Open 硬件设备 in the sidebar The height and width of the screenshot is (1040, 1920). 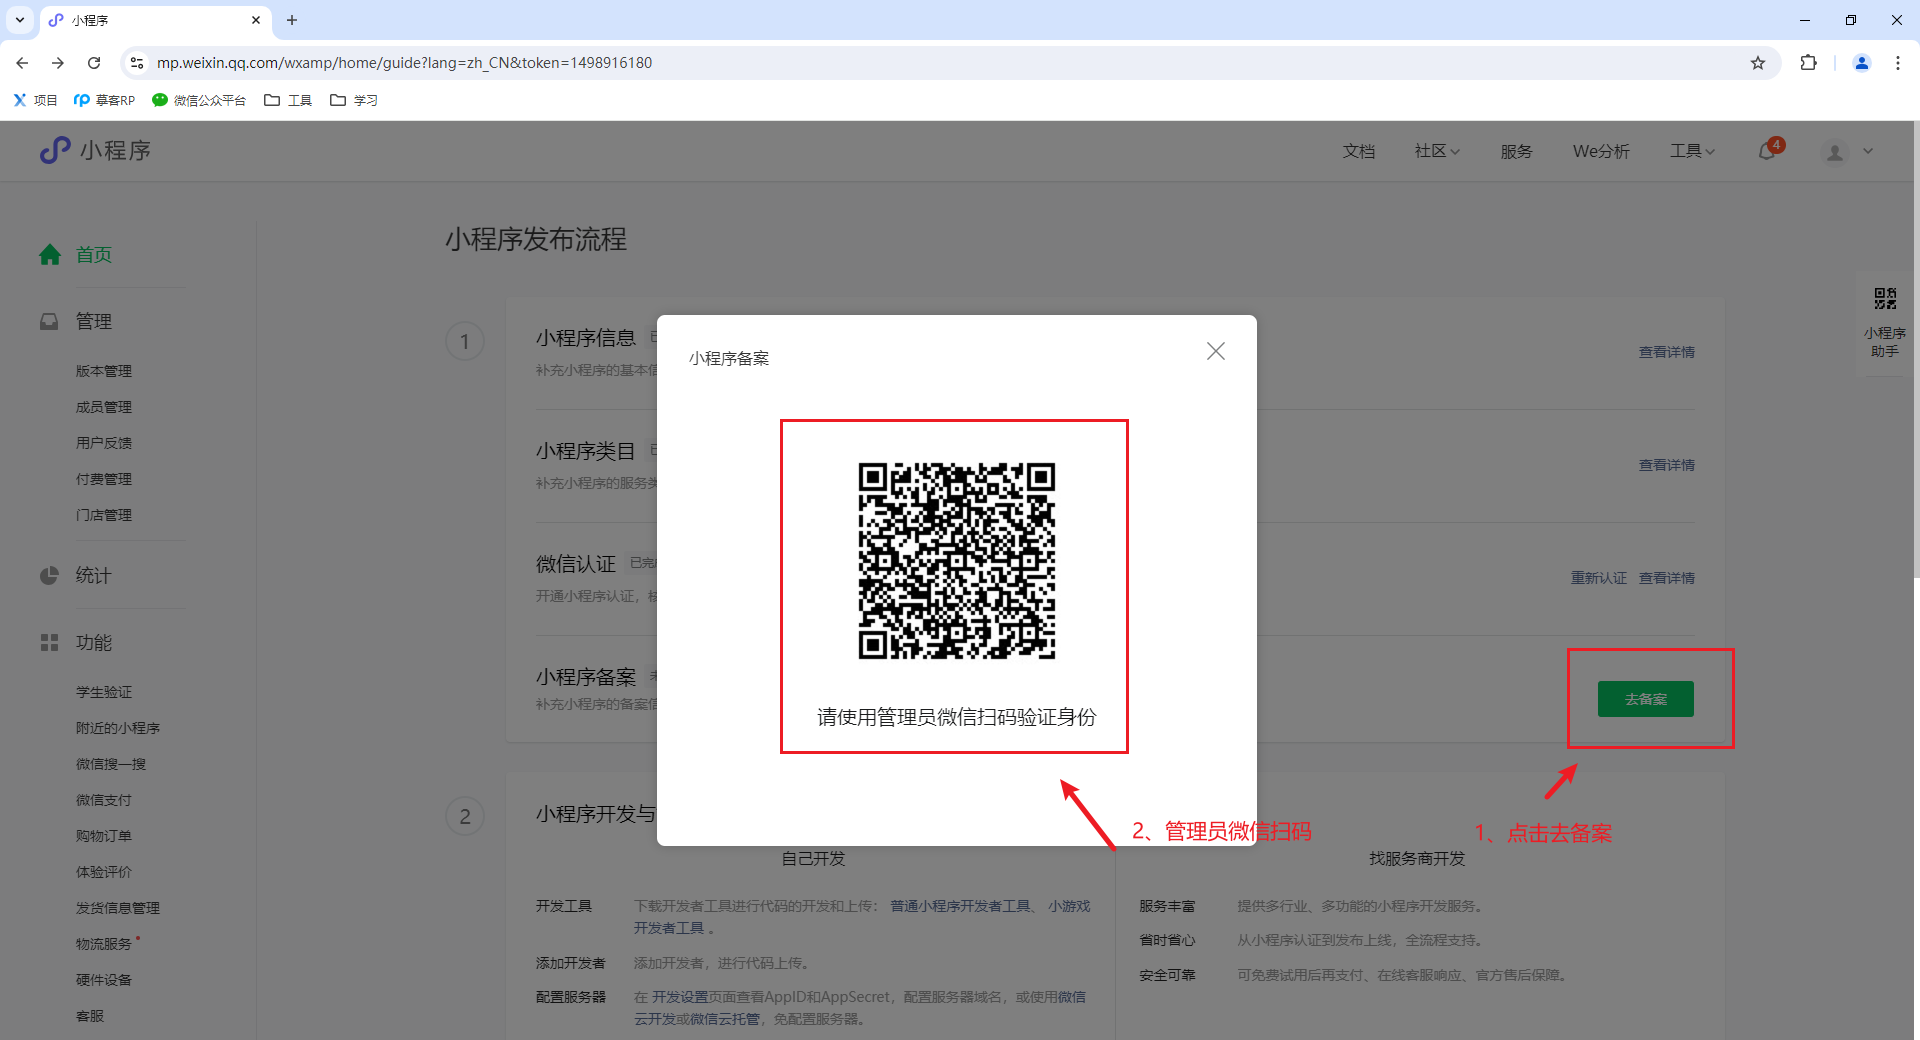[x=104, y=980]
